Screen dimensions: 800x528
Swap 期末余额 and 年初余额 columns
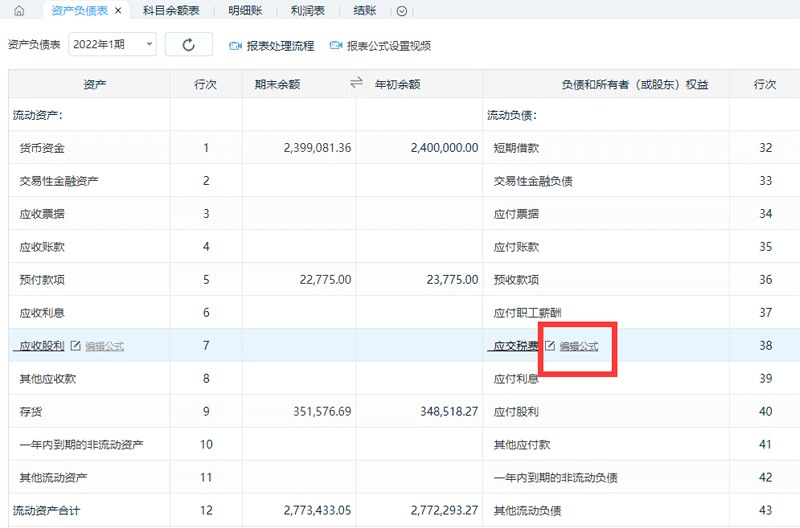point(356,84)
